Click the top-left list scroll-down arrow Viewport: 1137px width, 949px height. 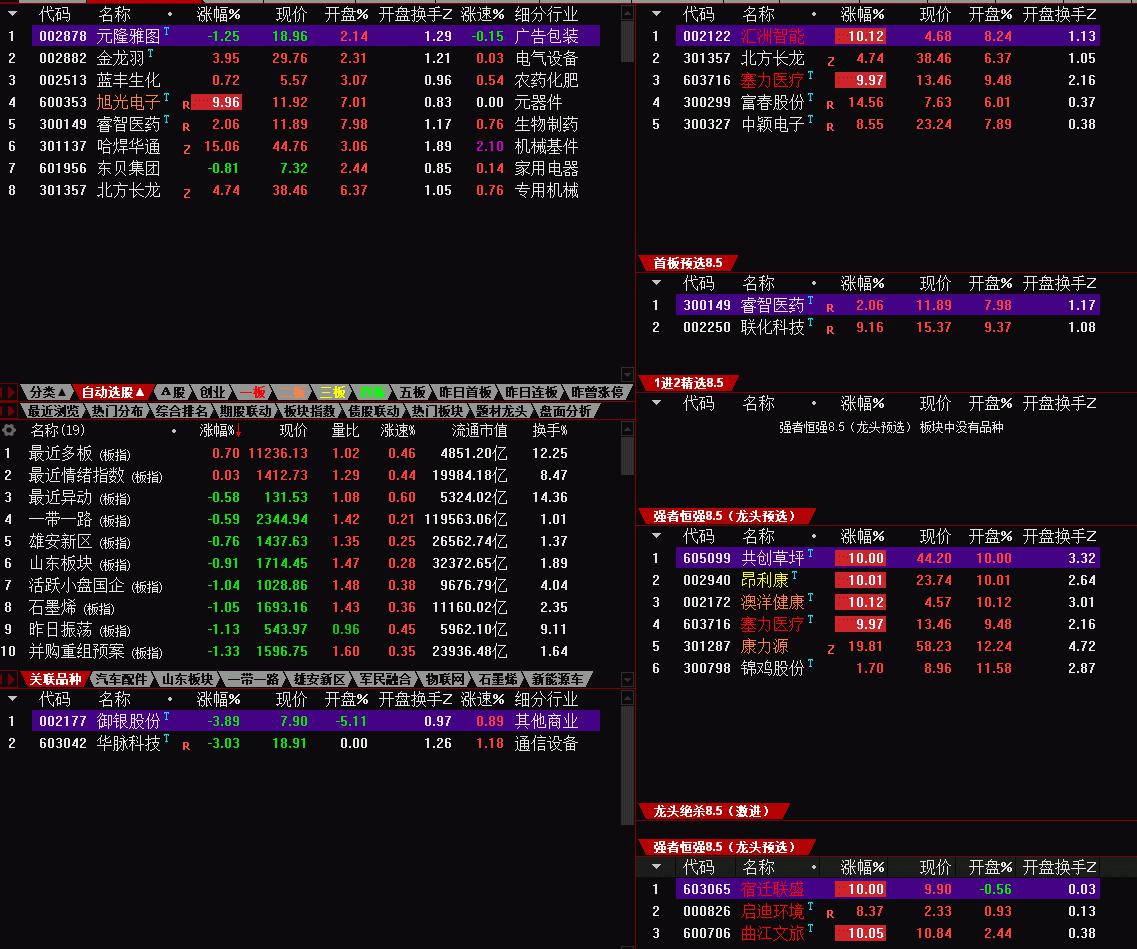(x=627, y=374)
